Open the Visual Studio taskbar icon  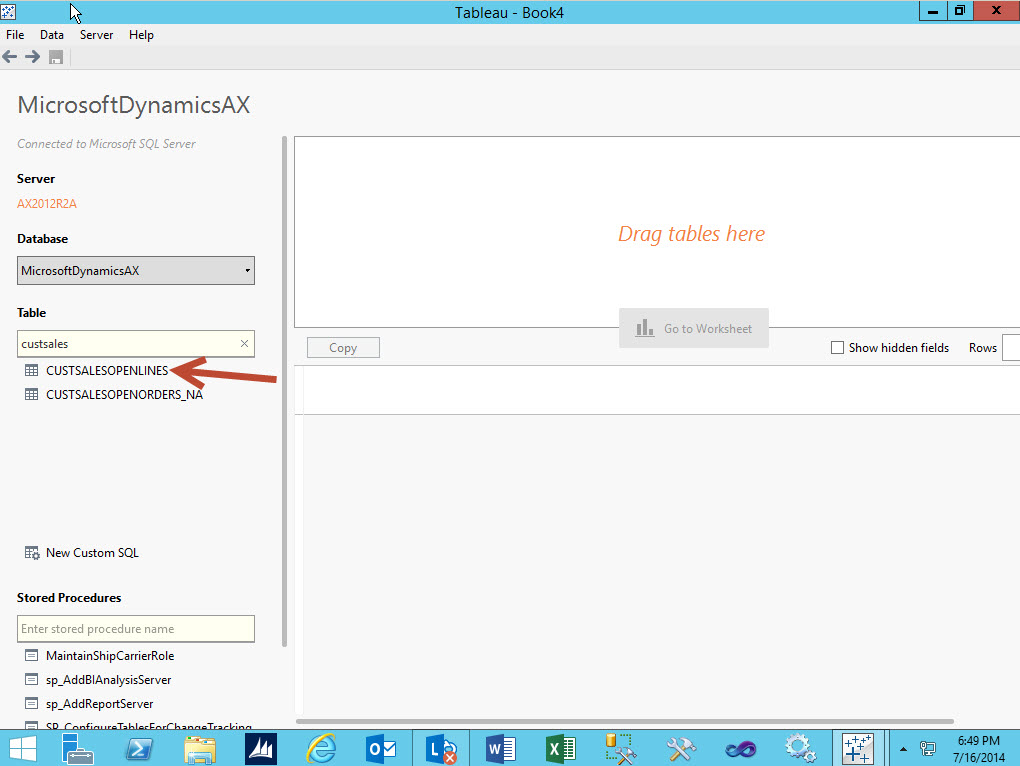740,749
